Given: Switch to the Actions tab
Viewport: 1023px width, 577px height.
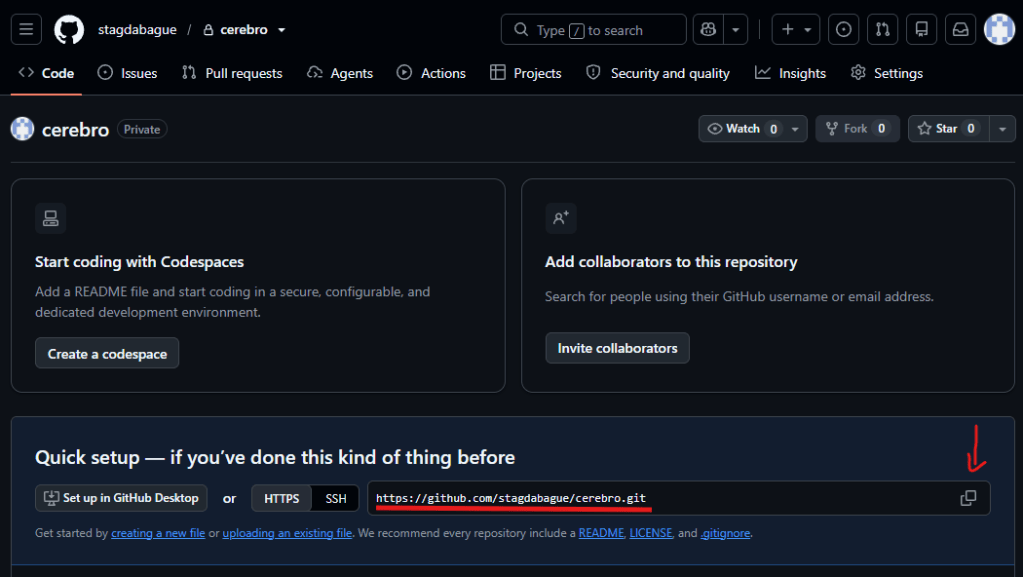Looking at the screenshot, I should [431, 73].
